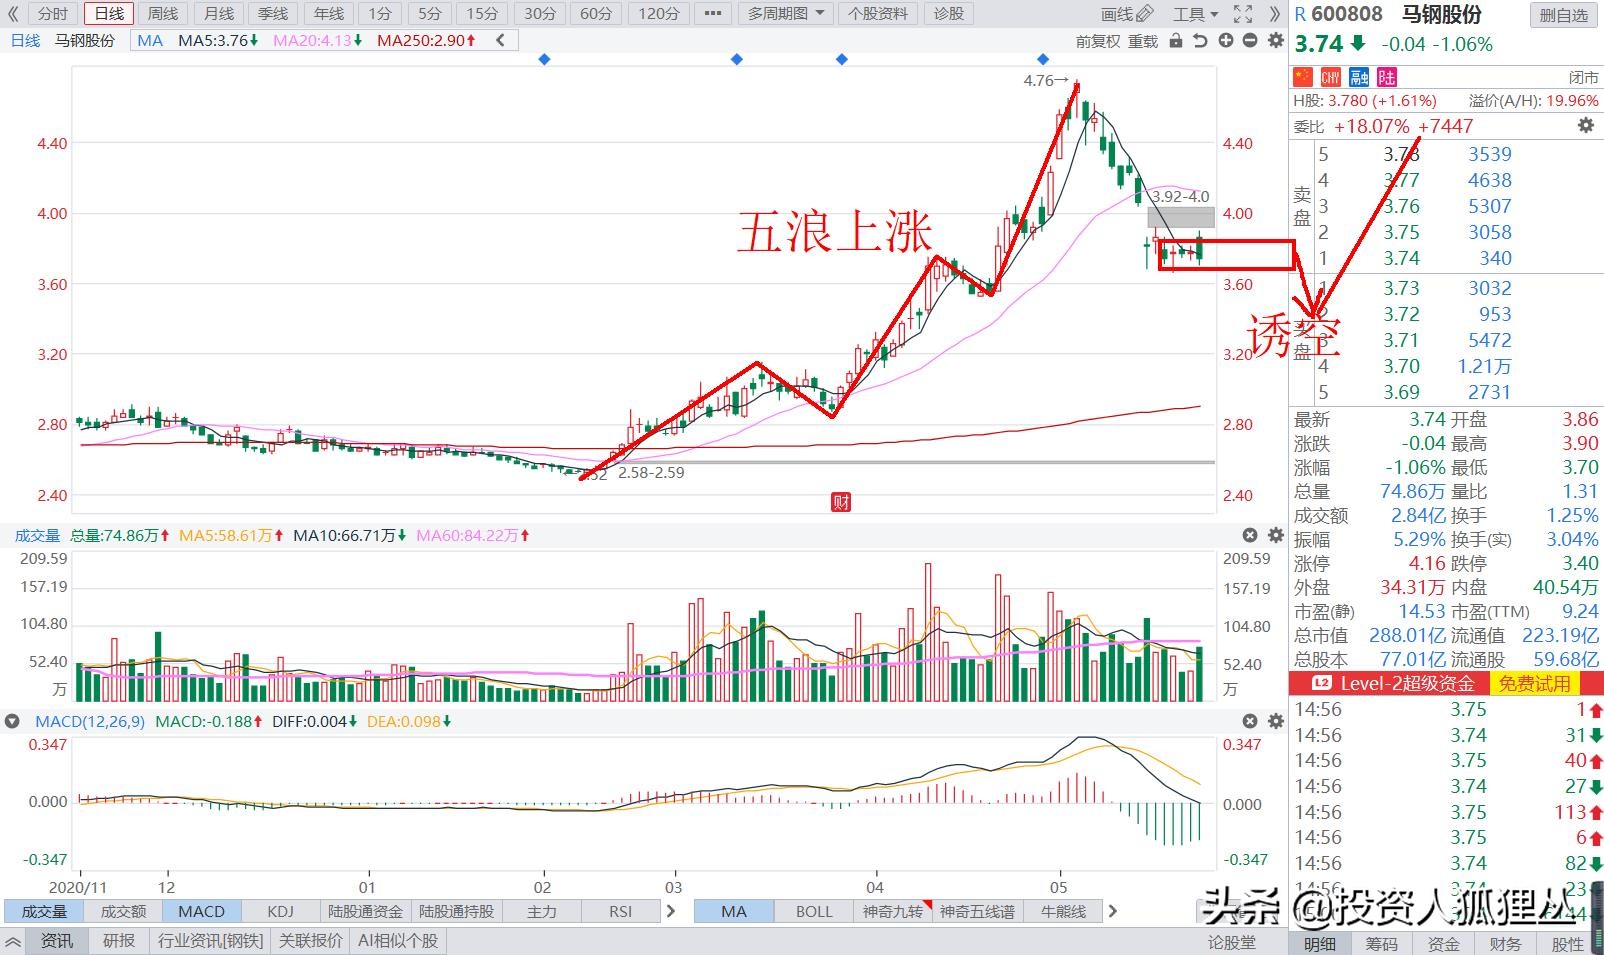Zoom out the chart with minus icon
This screenshot has width=1604, height=955.
[1250, 41]
